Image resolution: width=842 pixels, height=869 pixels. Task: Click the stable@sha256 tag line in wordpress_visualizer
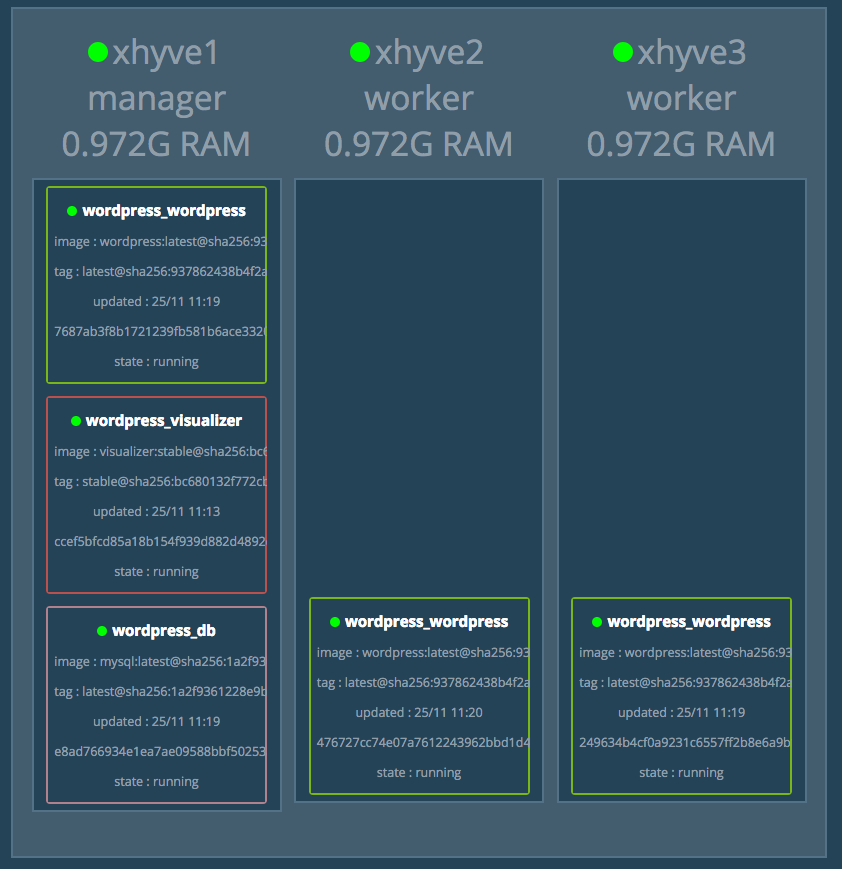(160, 481)
